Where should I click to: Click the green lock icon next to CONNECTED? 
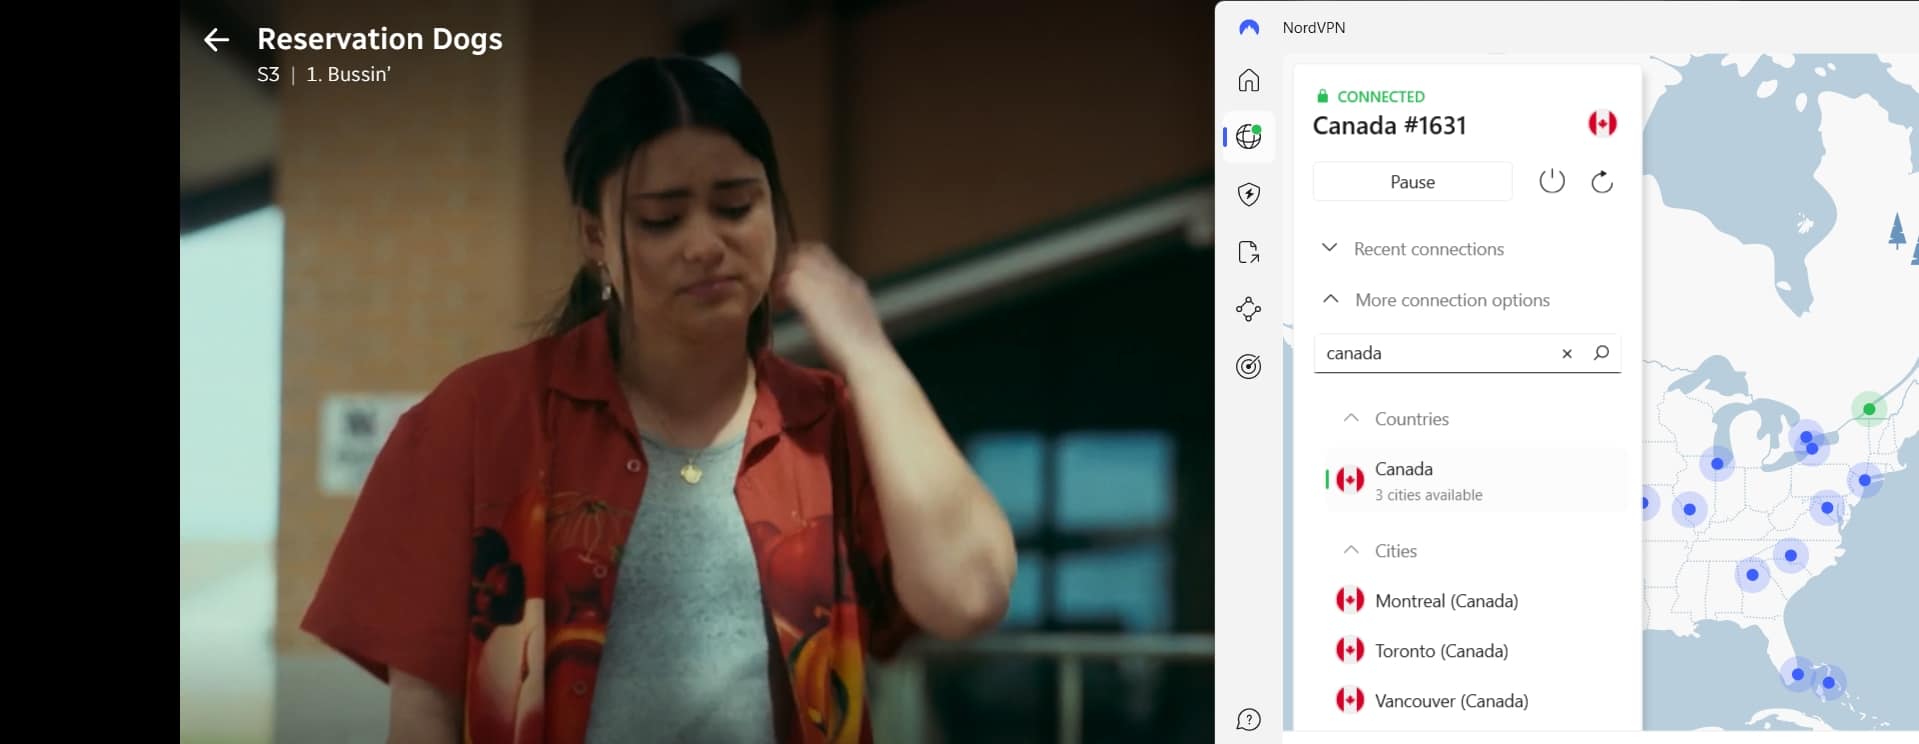pos(1323,96)
